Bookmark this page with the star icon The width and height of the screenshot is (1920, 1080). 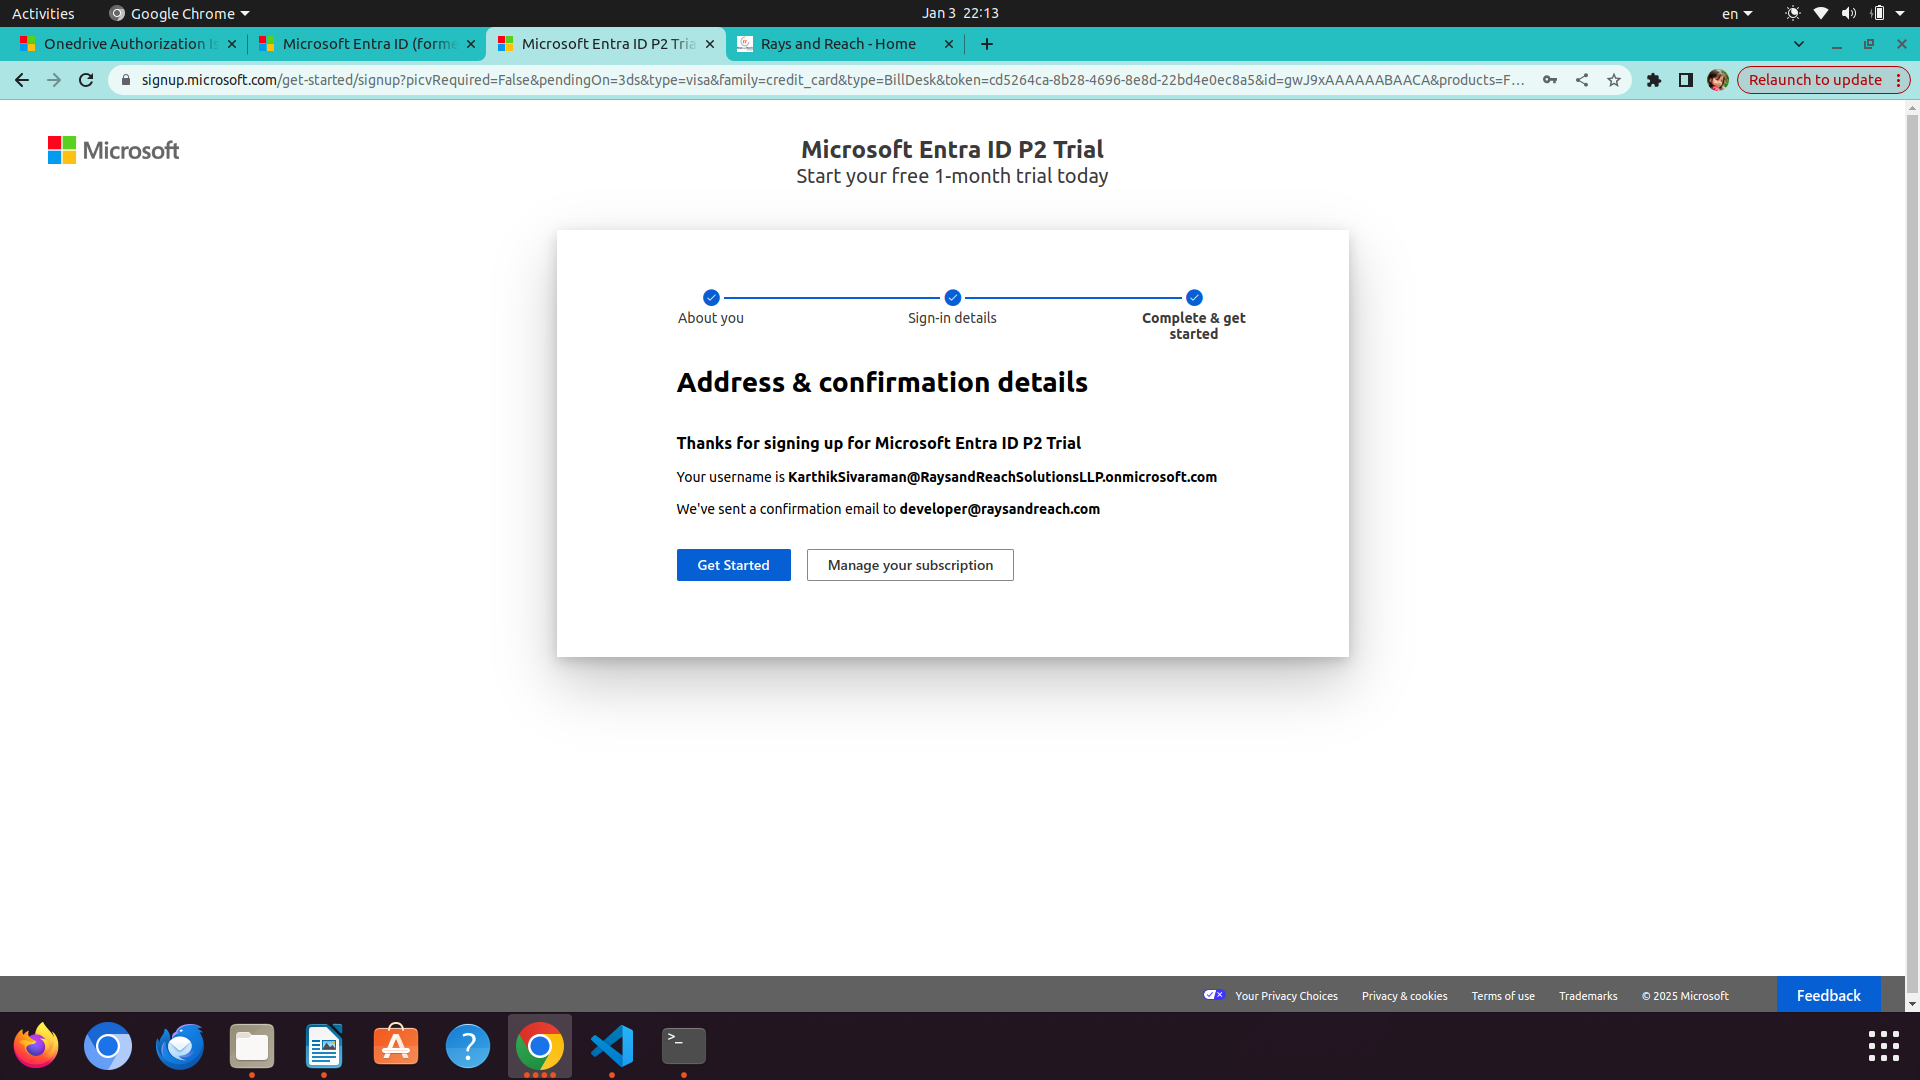1614,80
